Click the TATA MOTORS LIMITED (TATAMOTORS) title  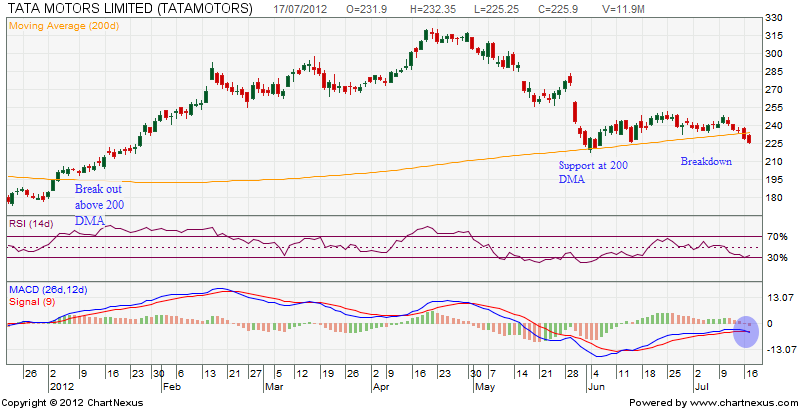click(131, 8)
